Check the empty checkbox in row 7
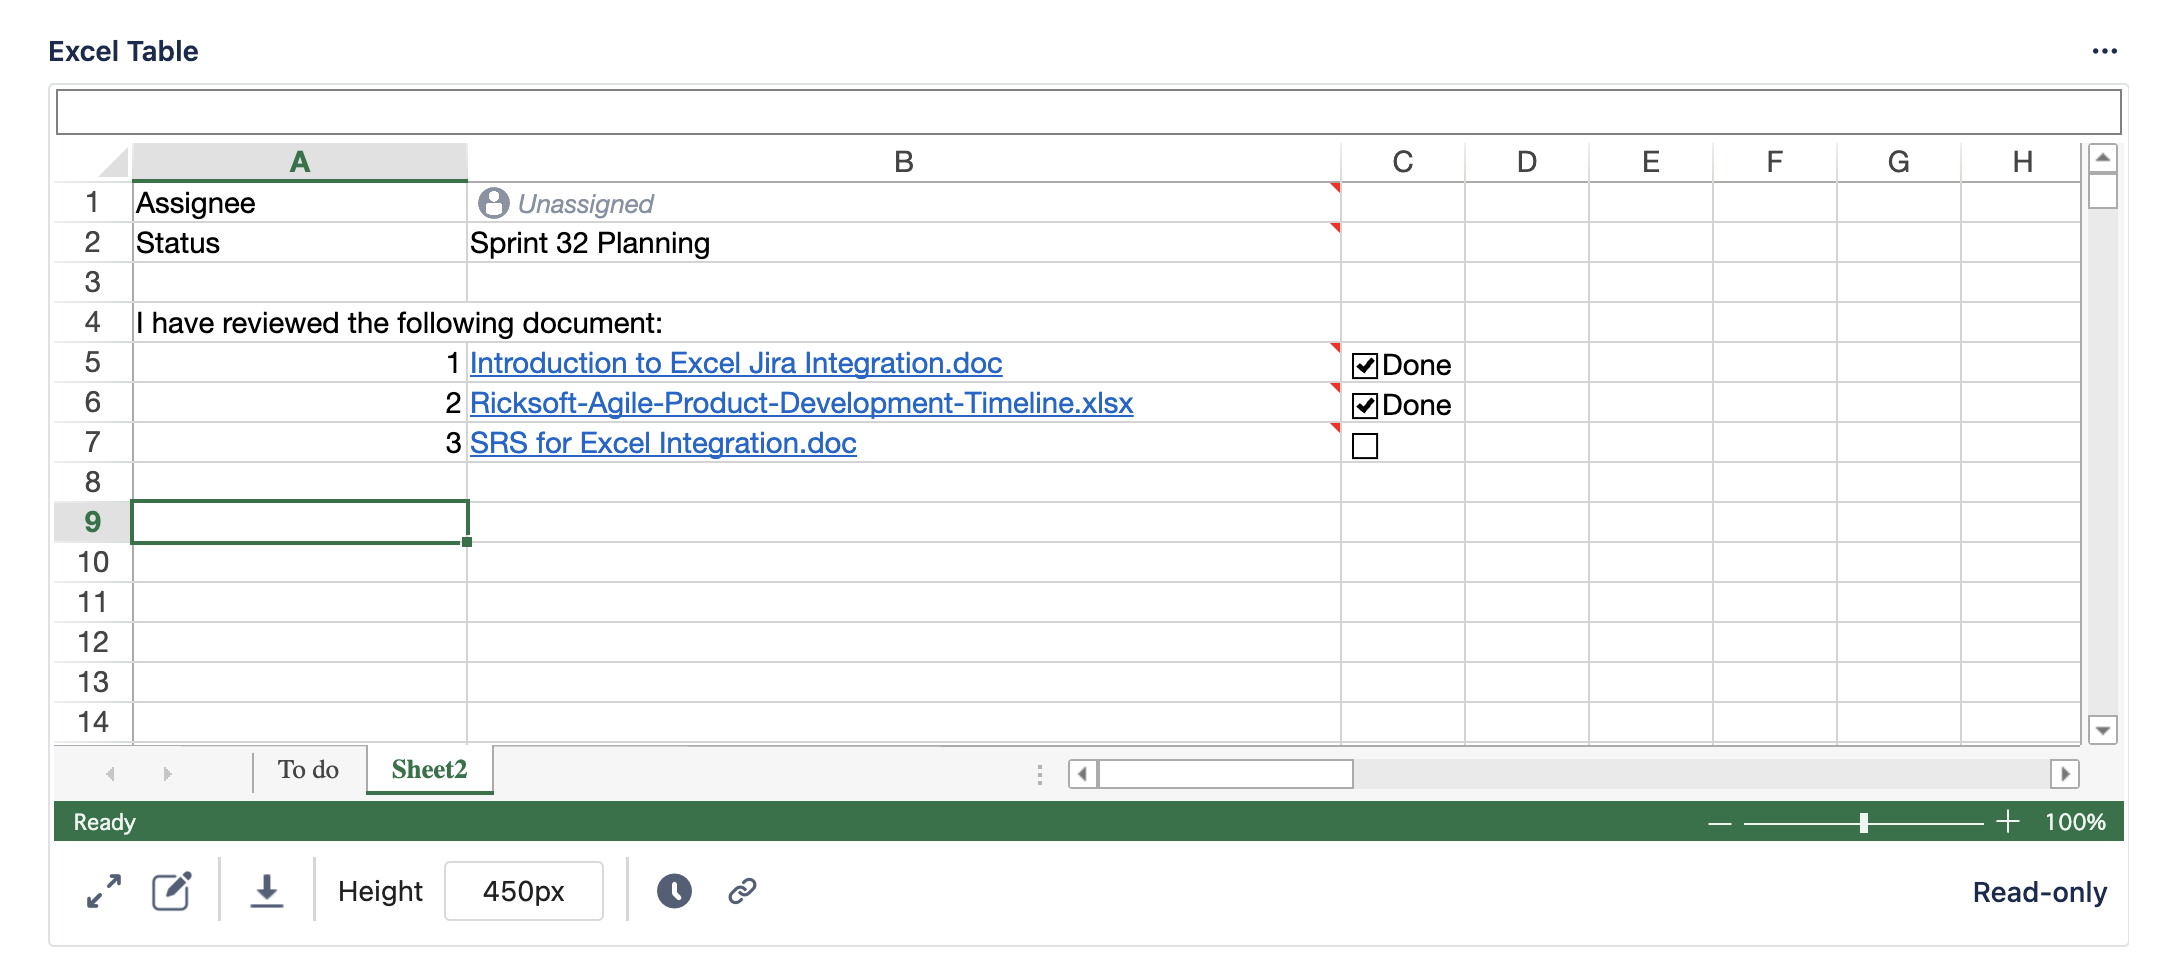This screenshot has width=2176, height=964. [1365, 446]
